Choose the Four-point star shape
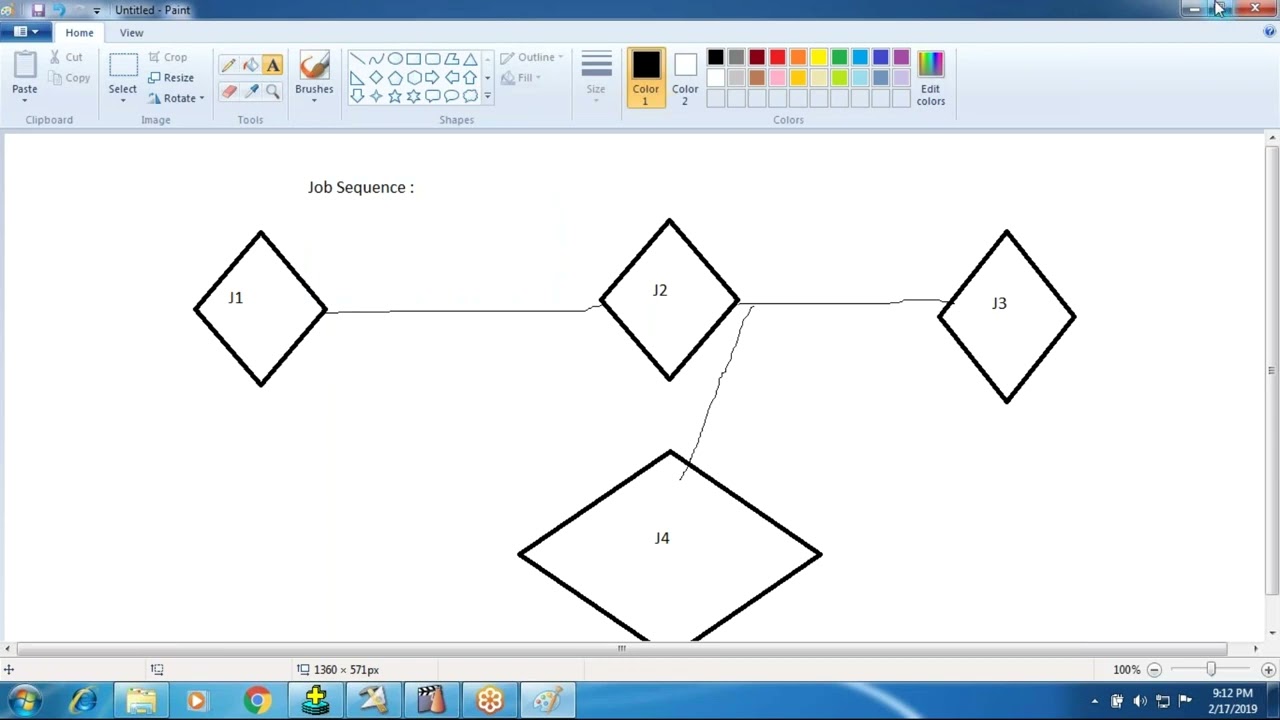The width and height of the screenshot is (1280, 720). (x=376, y=96)
